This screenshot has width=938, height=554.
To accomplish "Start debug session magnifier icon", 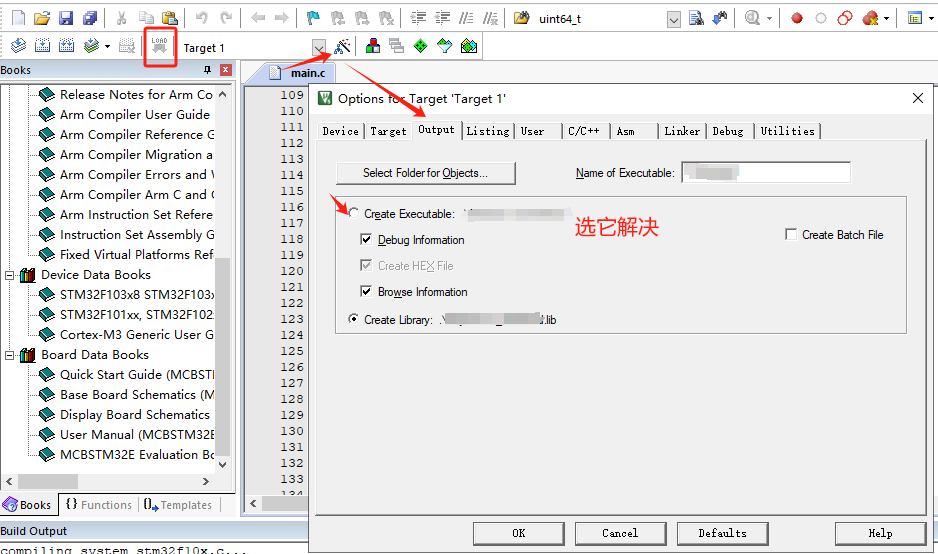I will tap(752, 19).
